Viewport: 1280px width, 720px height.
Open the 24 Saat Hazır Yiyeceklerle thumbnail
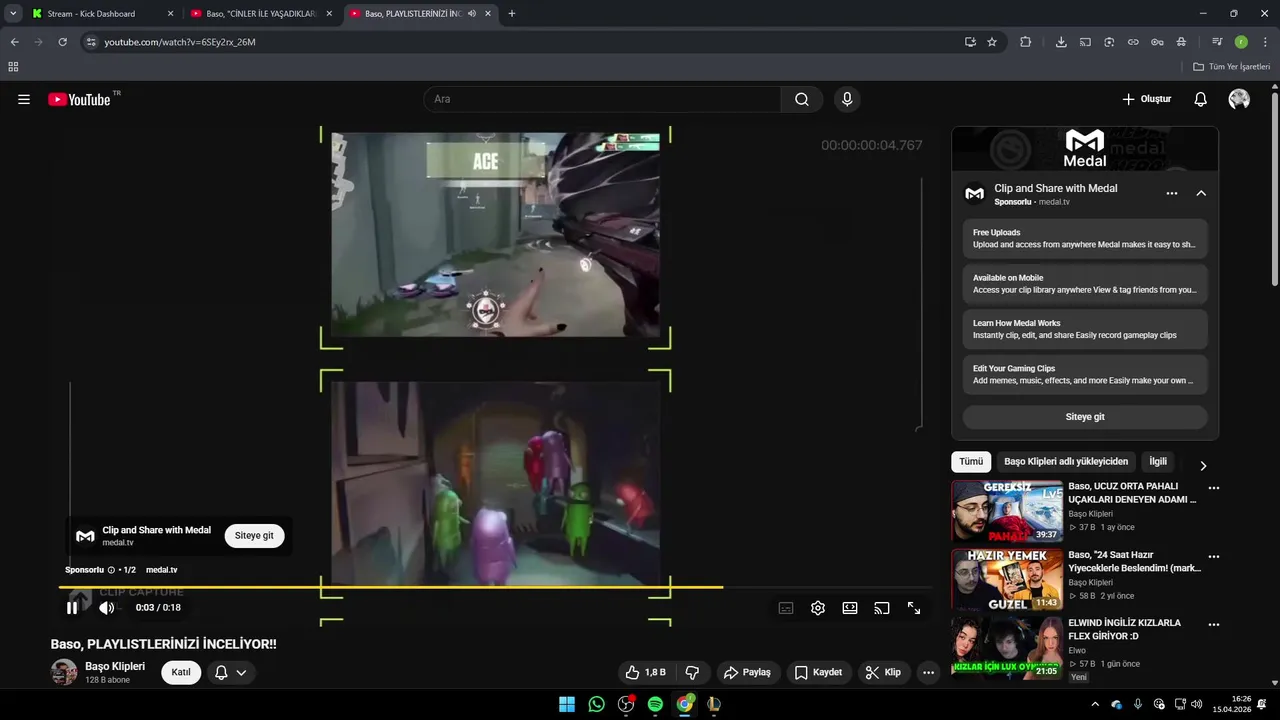(1007, 579)
